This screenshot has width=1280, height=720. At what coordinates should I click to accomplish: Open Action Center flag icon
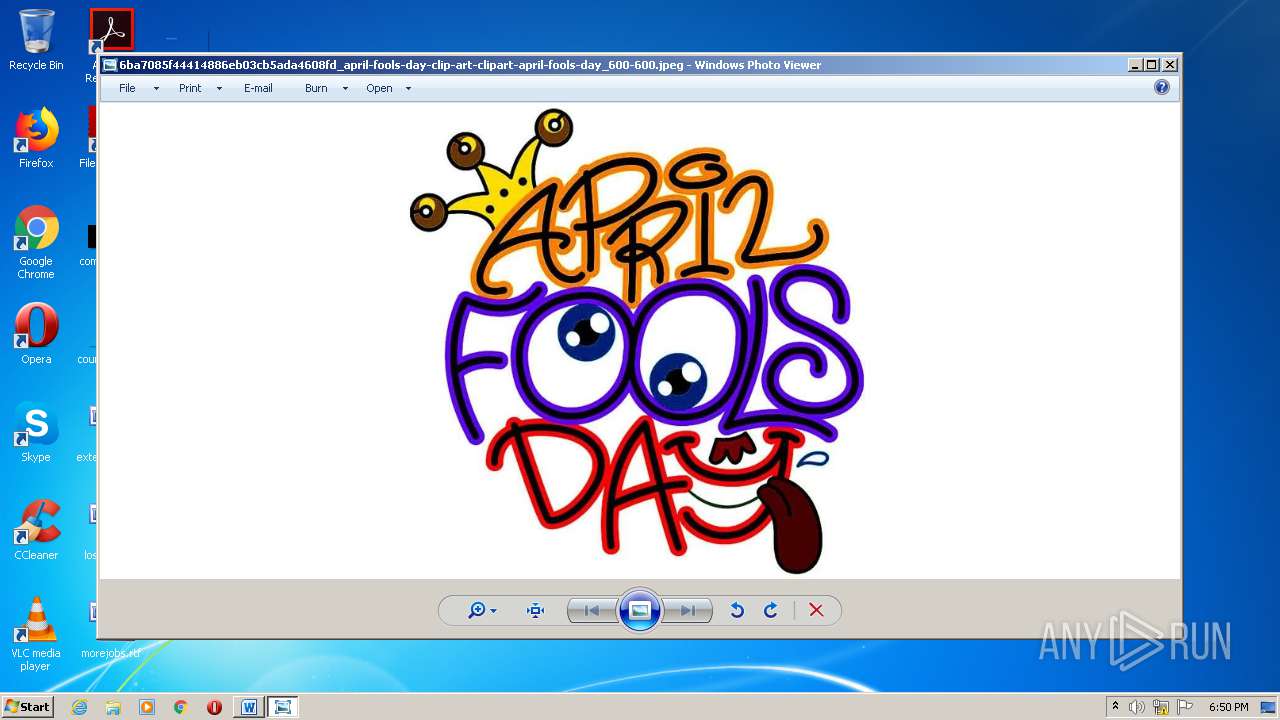(x=1185, y=707)
